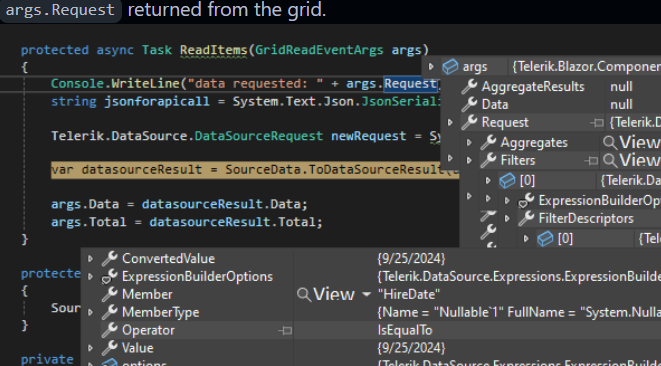The image size is (661, 366).
Task: Expand the ConvertedValue property node
Action: (x=90, y=258)
